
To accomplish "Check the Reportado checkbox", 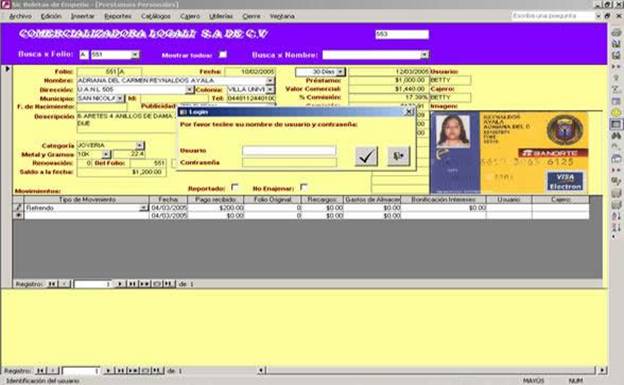I will (235, 187).
